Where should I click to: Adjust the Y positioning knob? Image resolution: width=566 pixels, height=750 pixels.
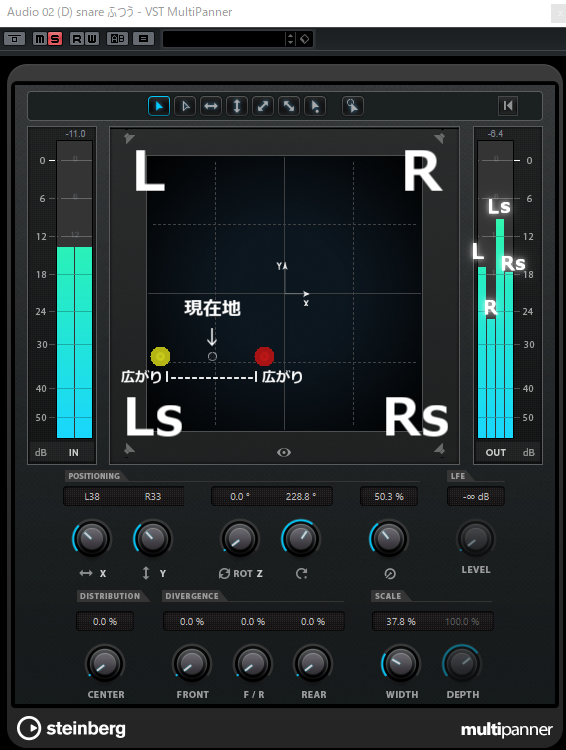coord(153,539)
